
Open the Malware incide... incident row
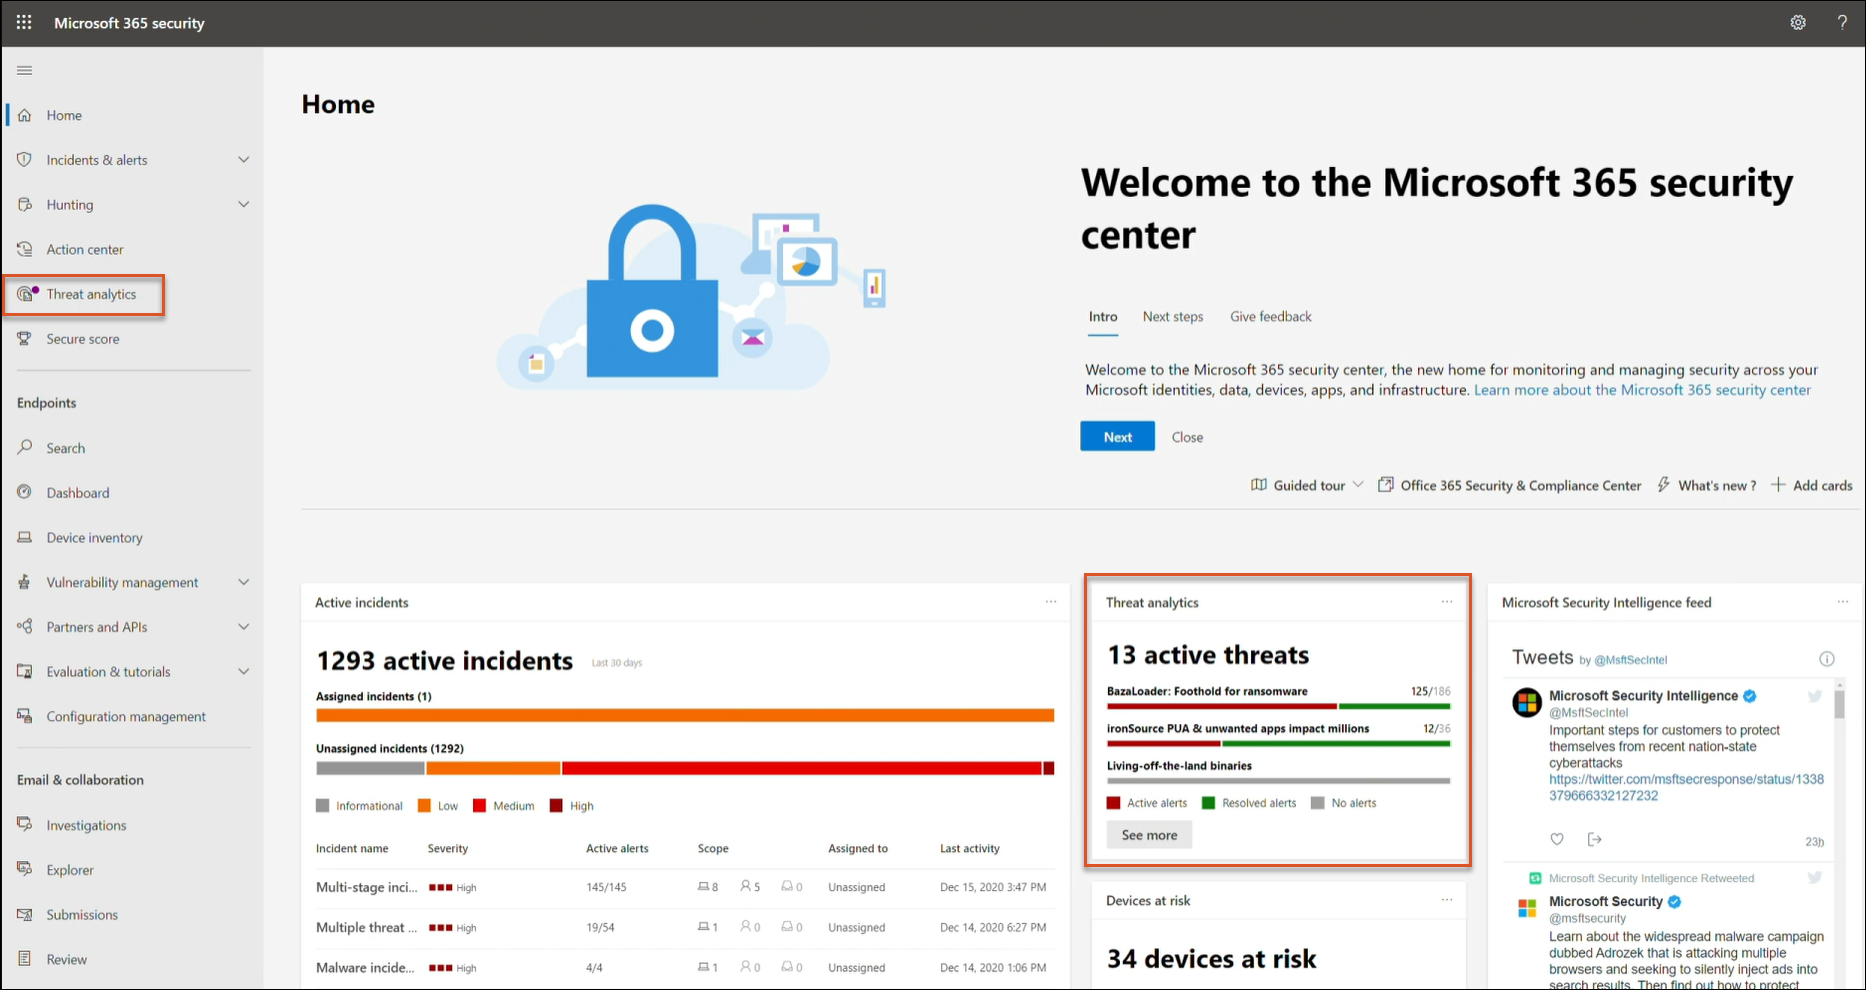pos(684,967)
